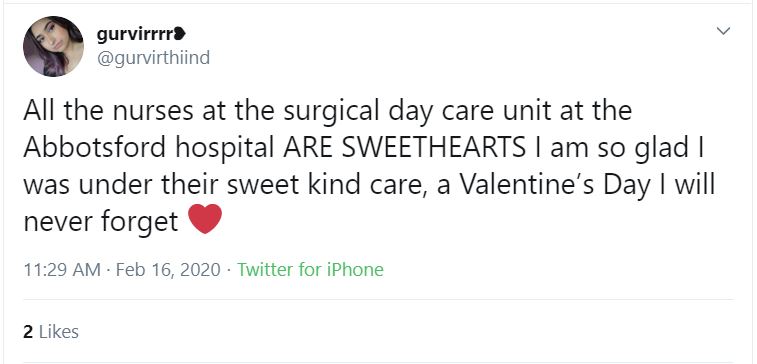
Task: Click the words never forget
Action: click(x=101, y=222)
